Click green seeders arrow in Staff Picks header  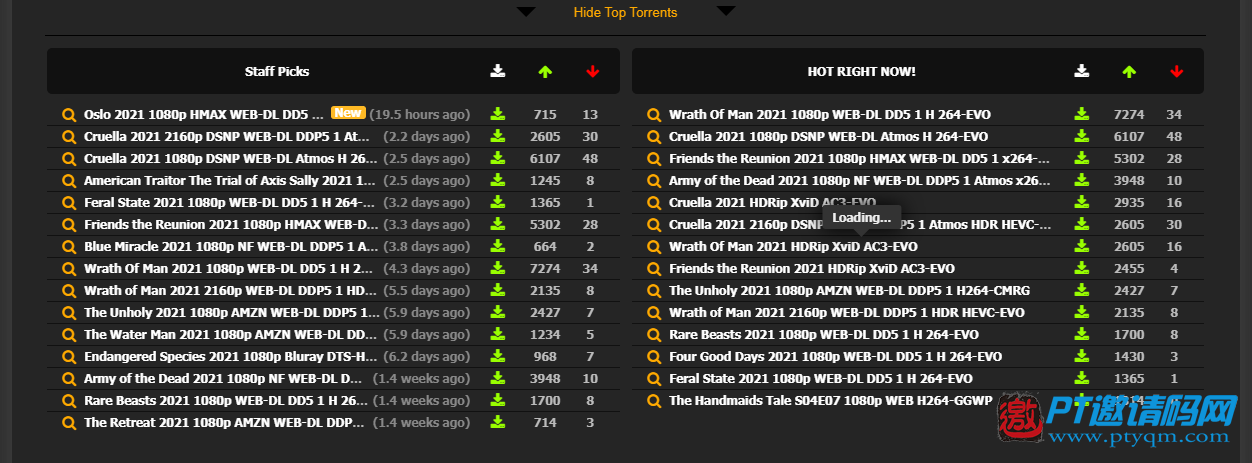545,71
